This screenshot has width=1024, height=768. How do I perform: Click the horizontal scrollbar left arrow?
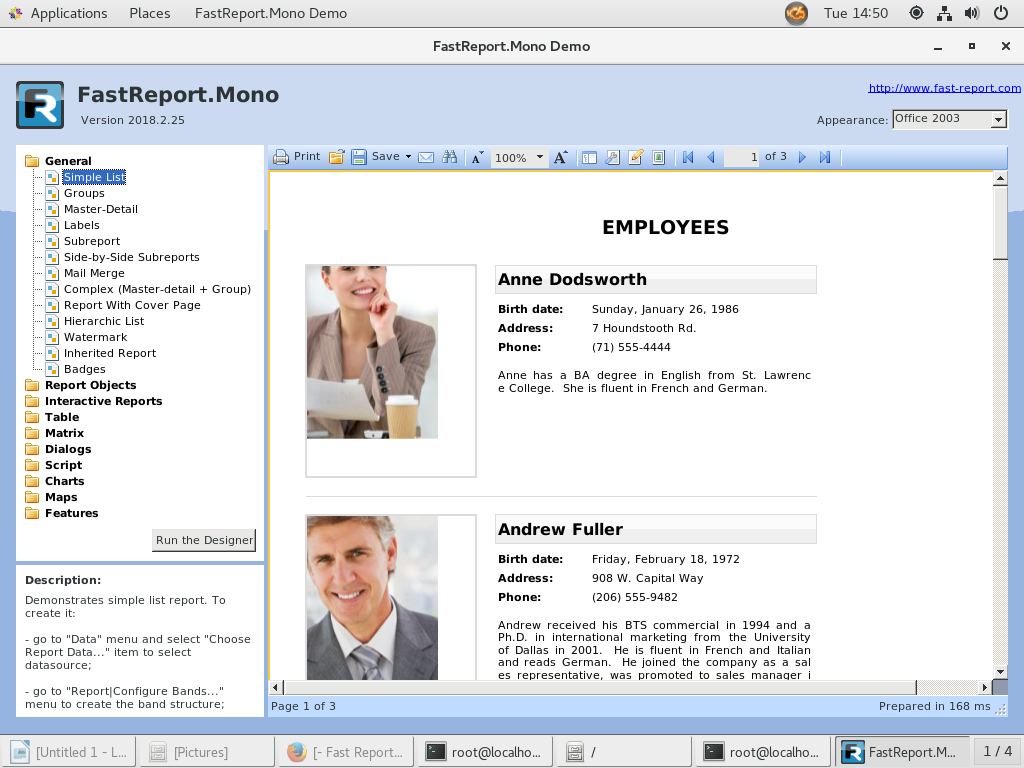276,687
